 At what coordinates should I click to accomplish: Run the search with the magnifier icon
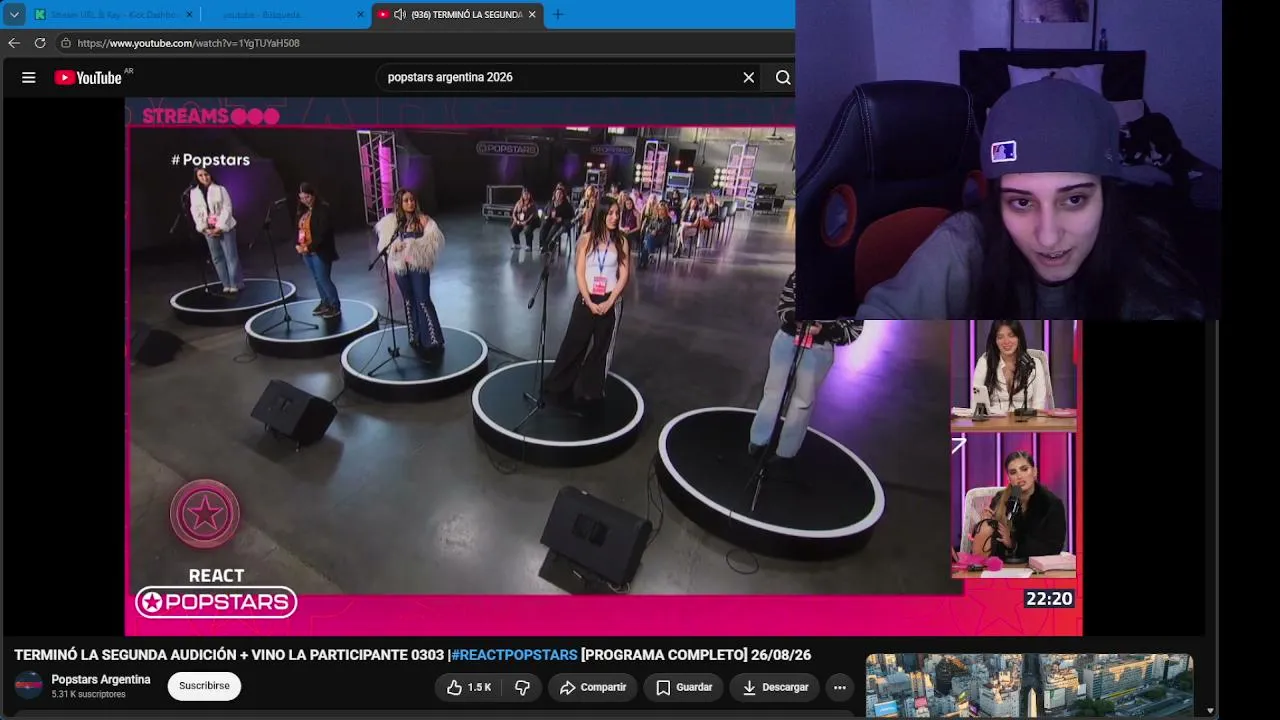[783, 77]
